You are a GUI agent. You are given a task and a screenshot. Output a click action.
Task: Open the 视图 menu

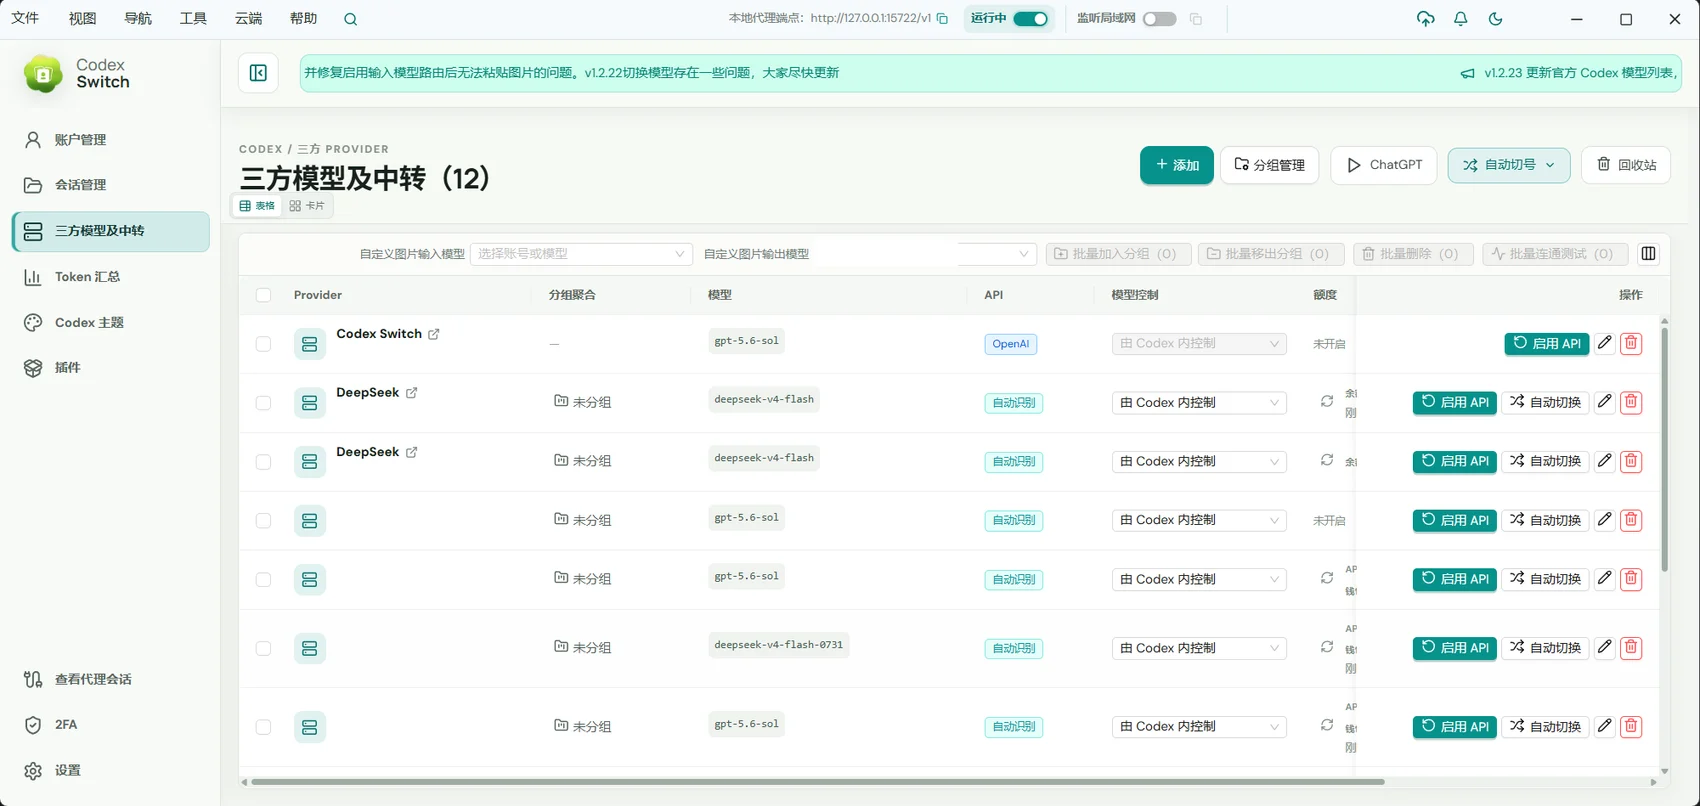coord(82,19)
